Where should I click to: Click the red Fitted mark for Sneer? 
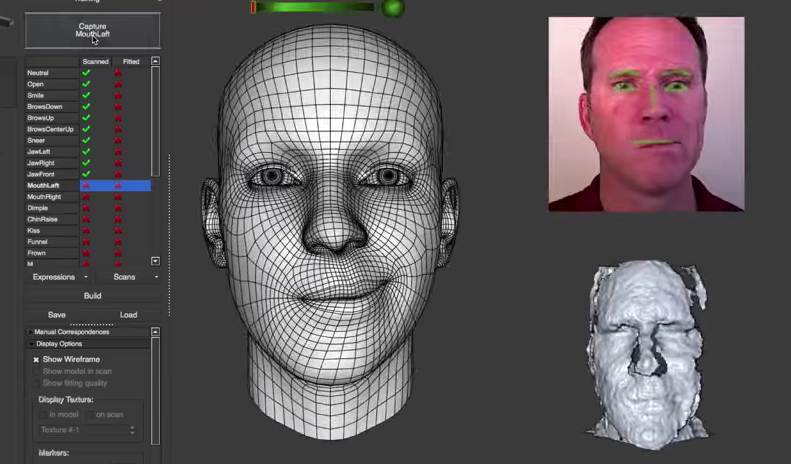[118, 141]
